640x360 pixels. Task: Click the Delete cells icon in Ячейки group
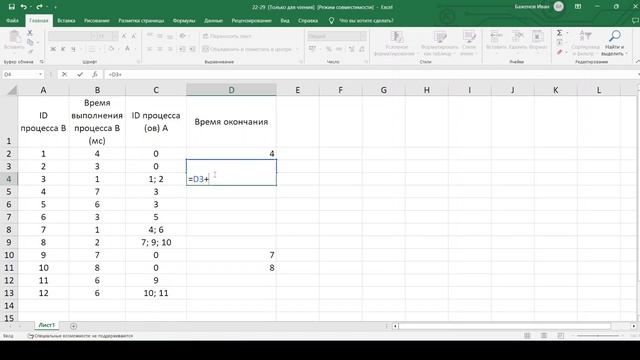click(518, 37)
